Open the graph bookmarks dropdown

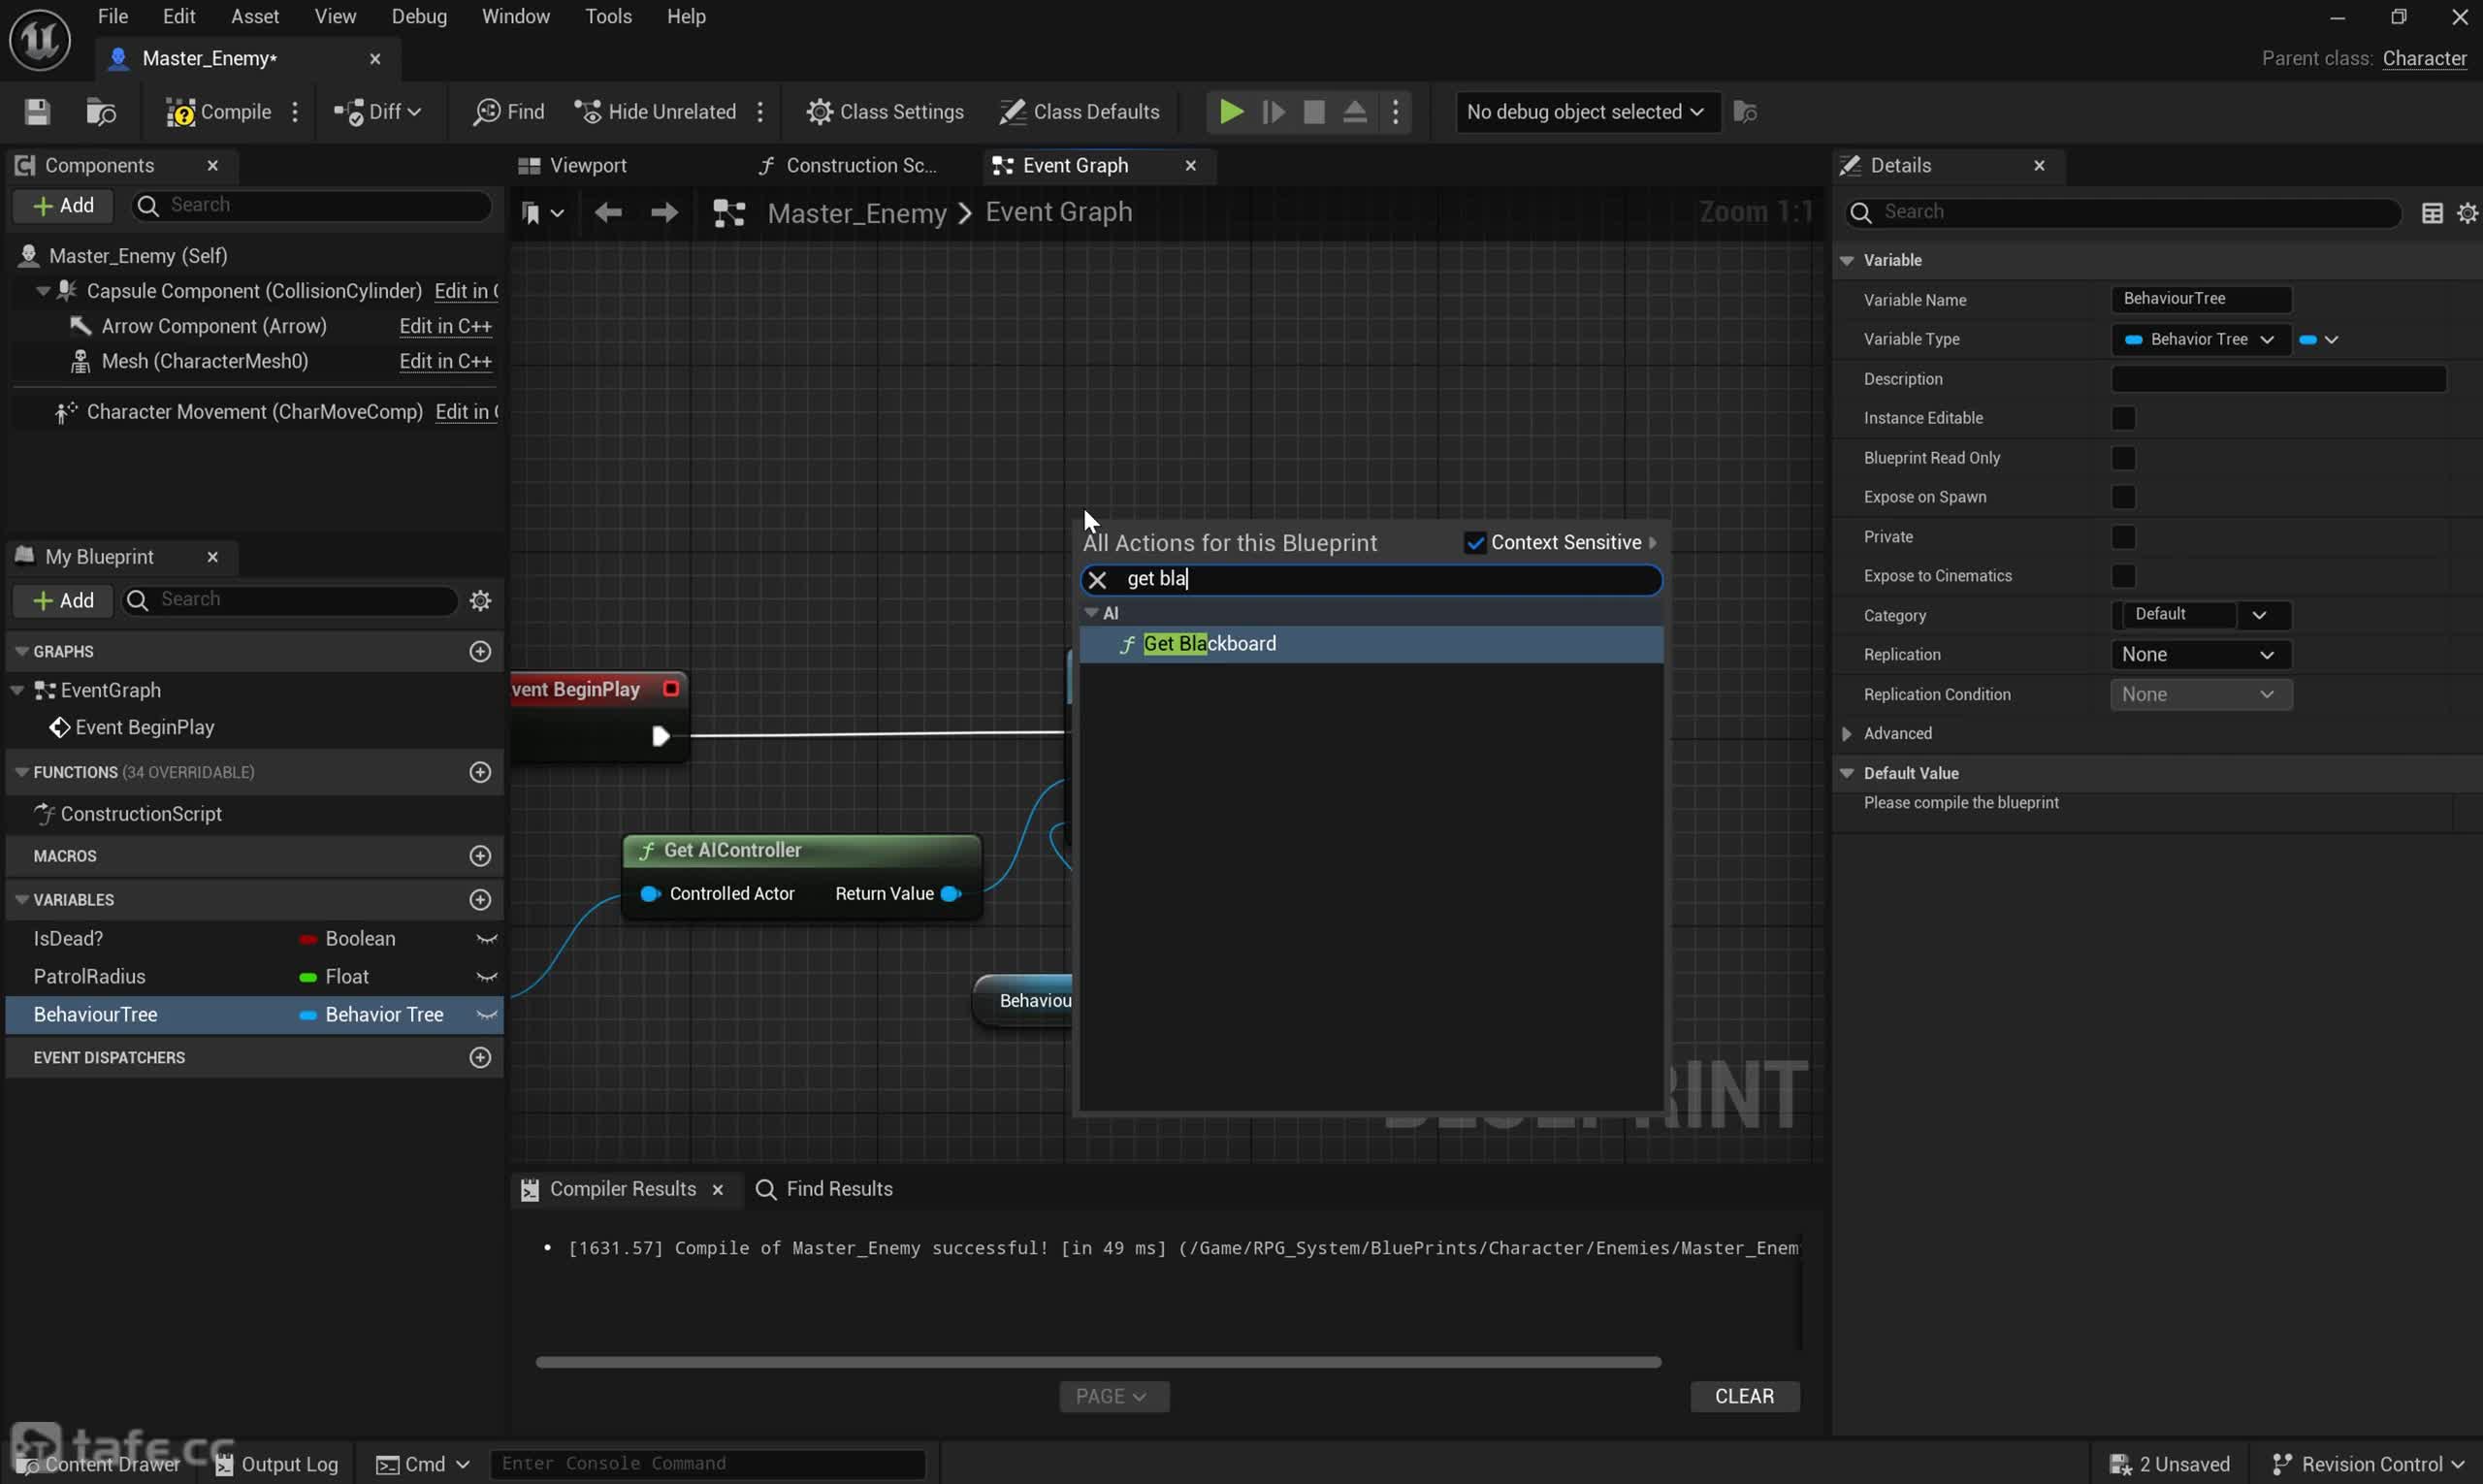tap(543, 213)
